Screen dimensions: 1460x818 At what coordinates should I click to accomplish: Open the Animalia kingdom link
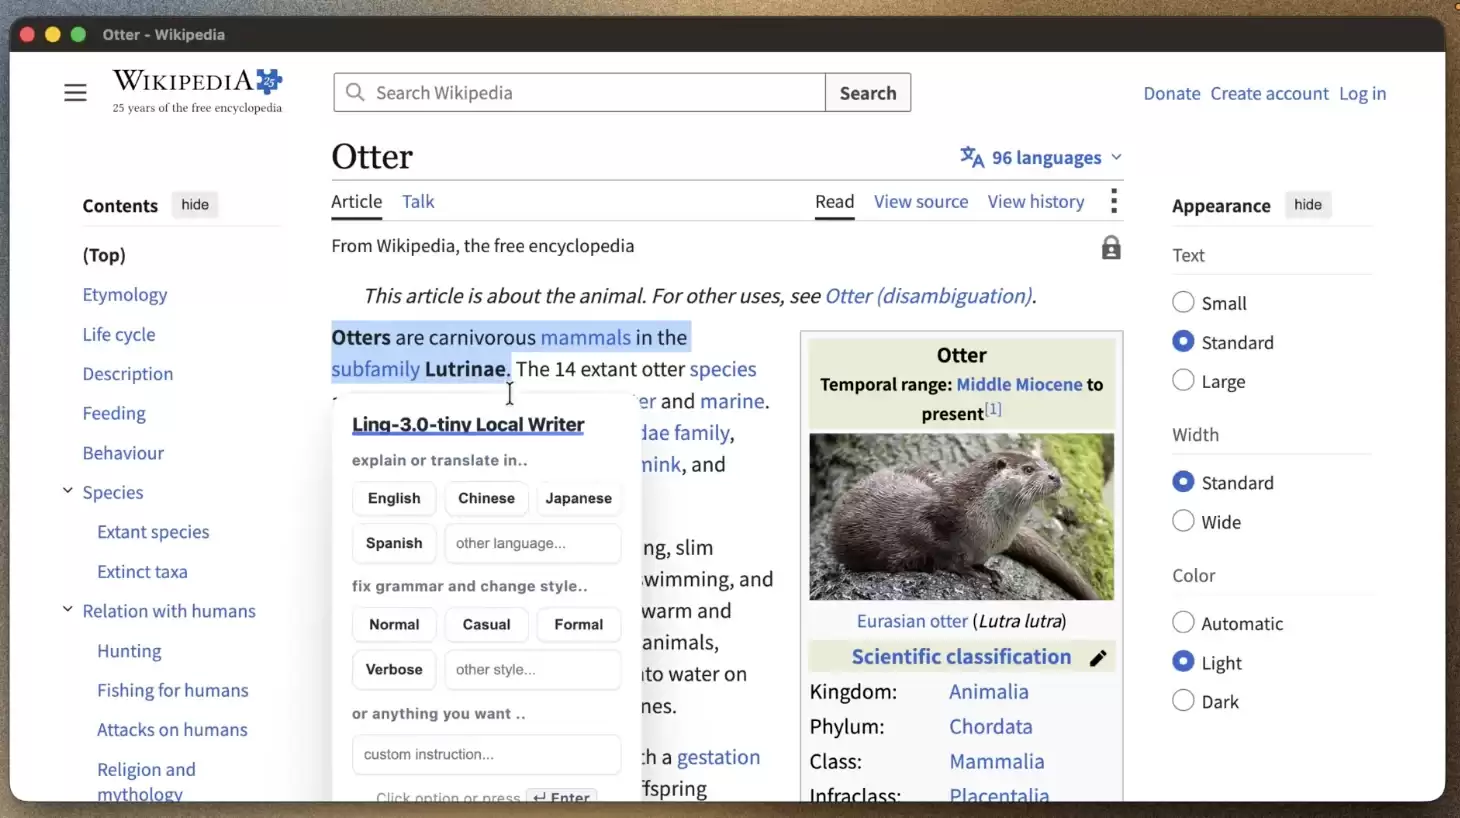[x=989, y=691]
